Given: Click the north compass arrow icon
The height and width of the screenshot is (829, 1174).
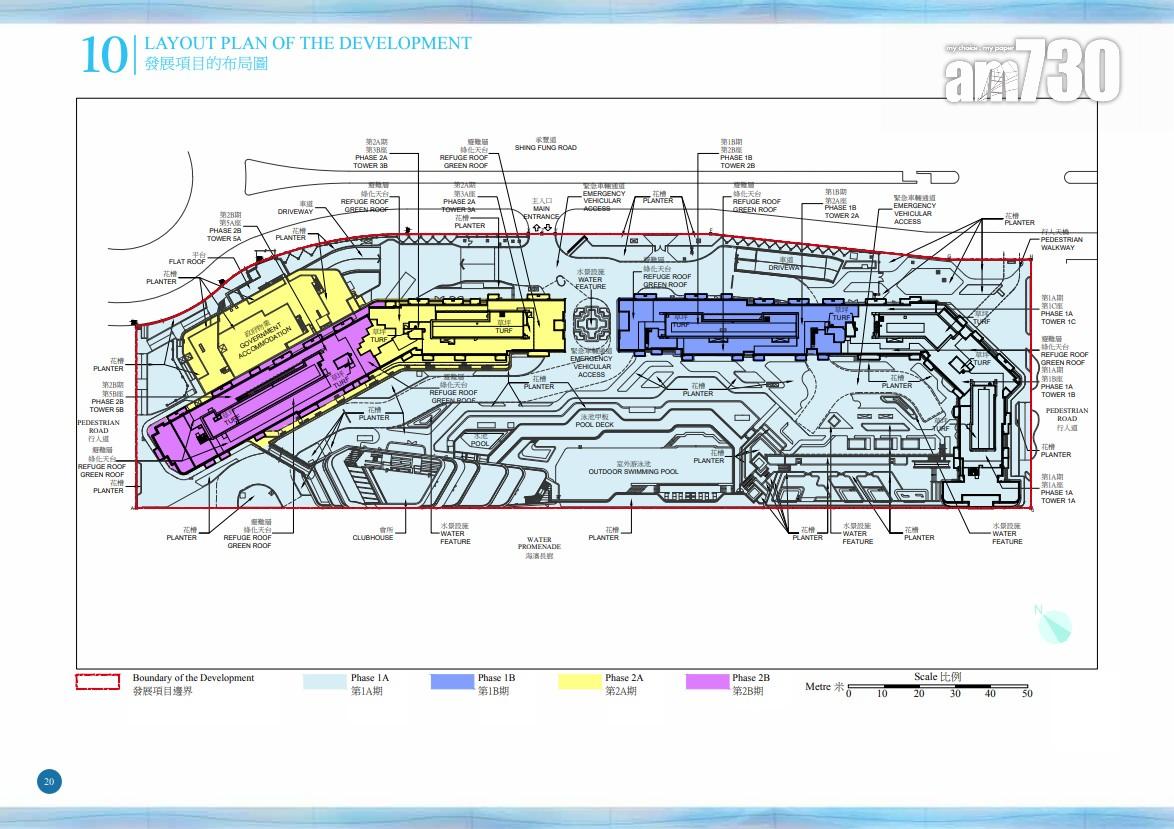Looking at the screenshot, I should point(1054,625).
